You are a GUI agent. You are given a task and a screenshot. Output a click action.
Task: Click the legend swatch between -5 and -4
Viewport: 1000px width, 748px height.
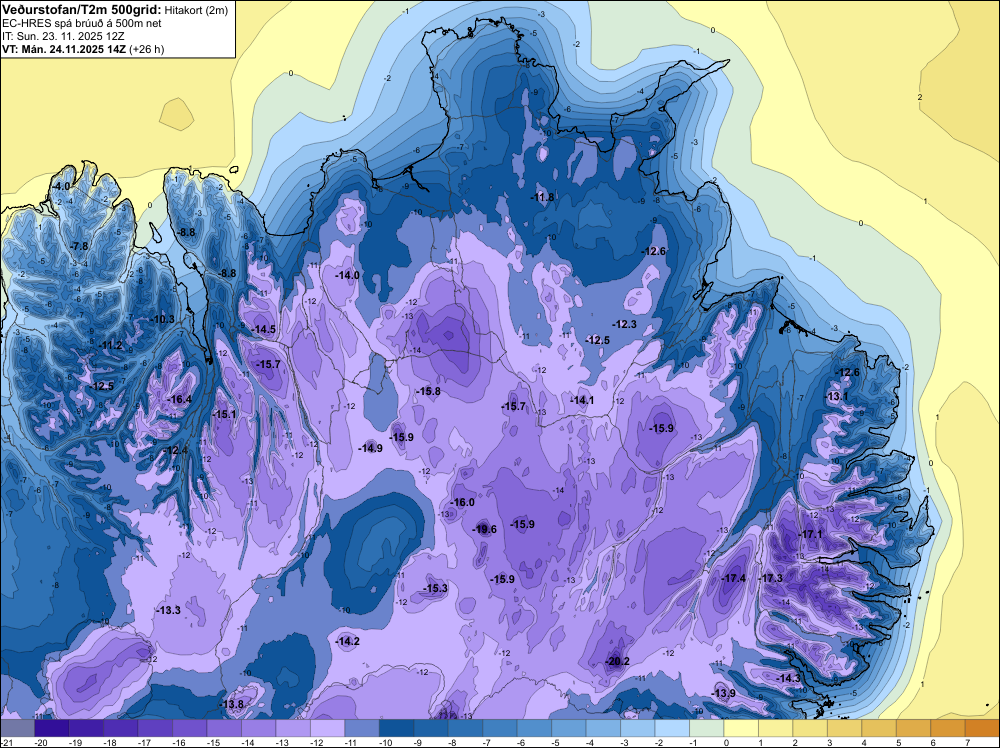(569, 728)
